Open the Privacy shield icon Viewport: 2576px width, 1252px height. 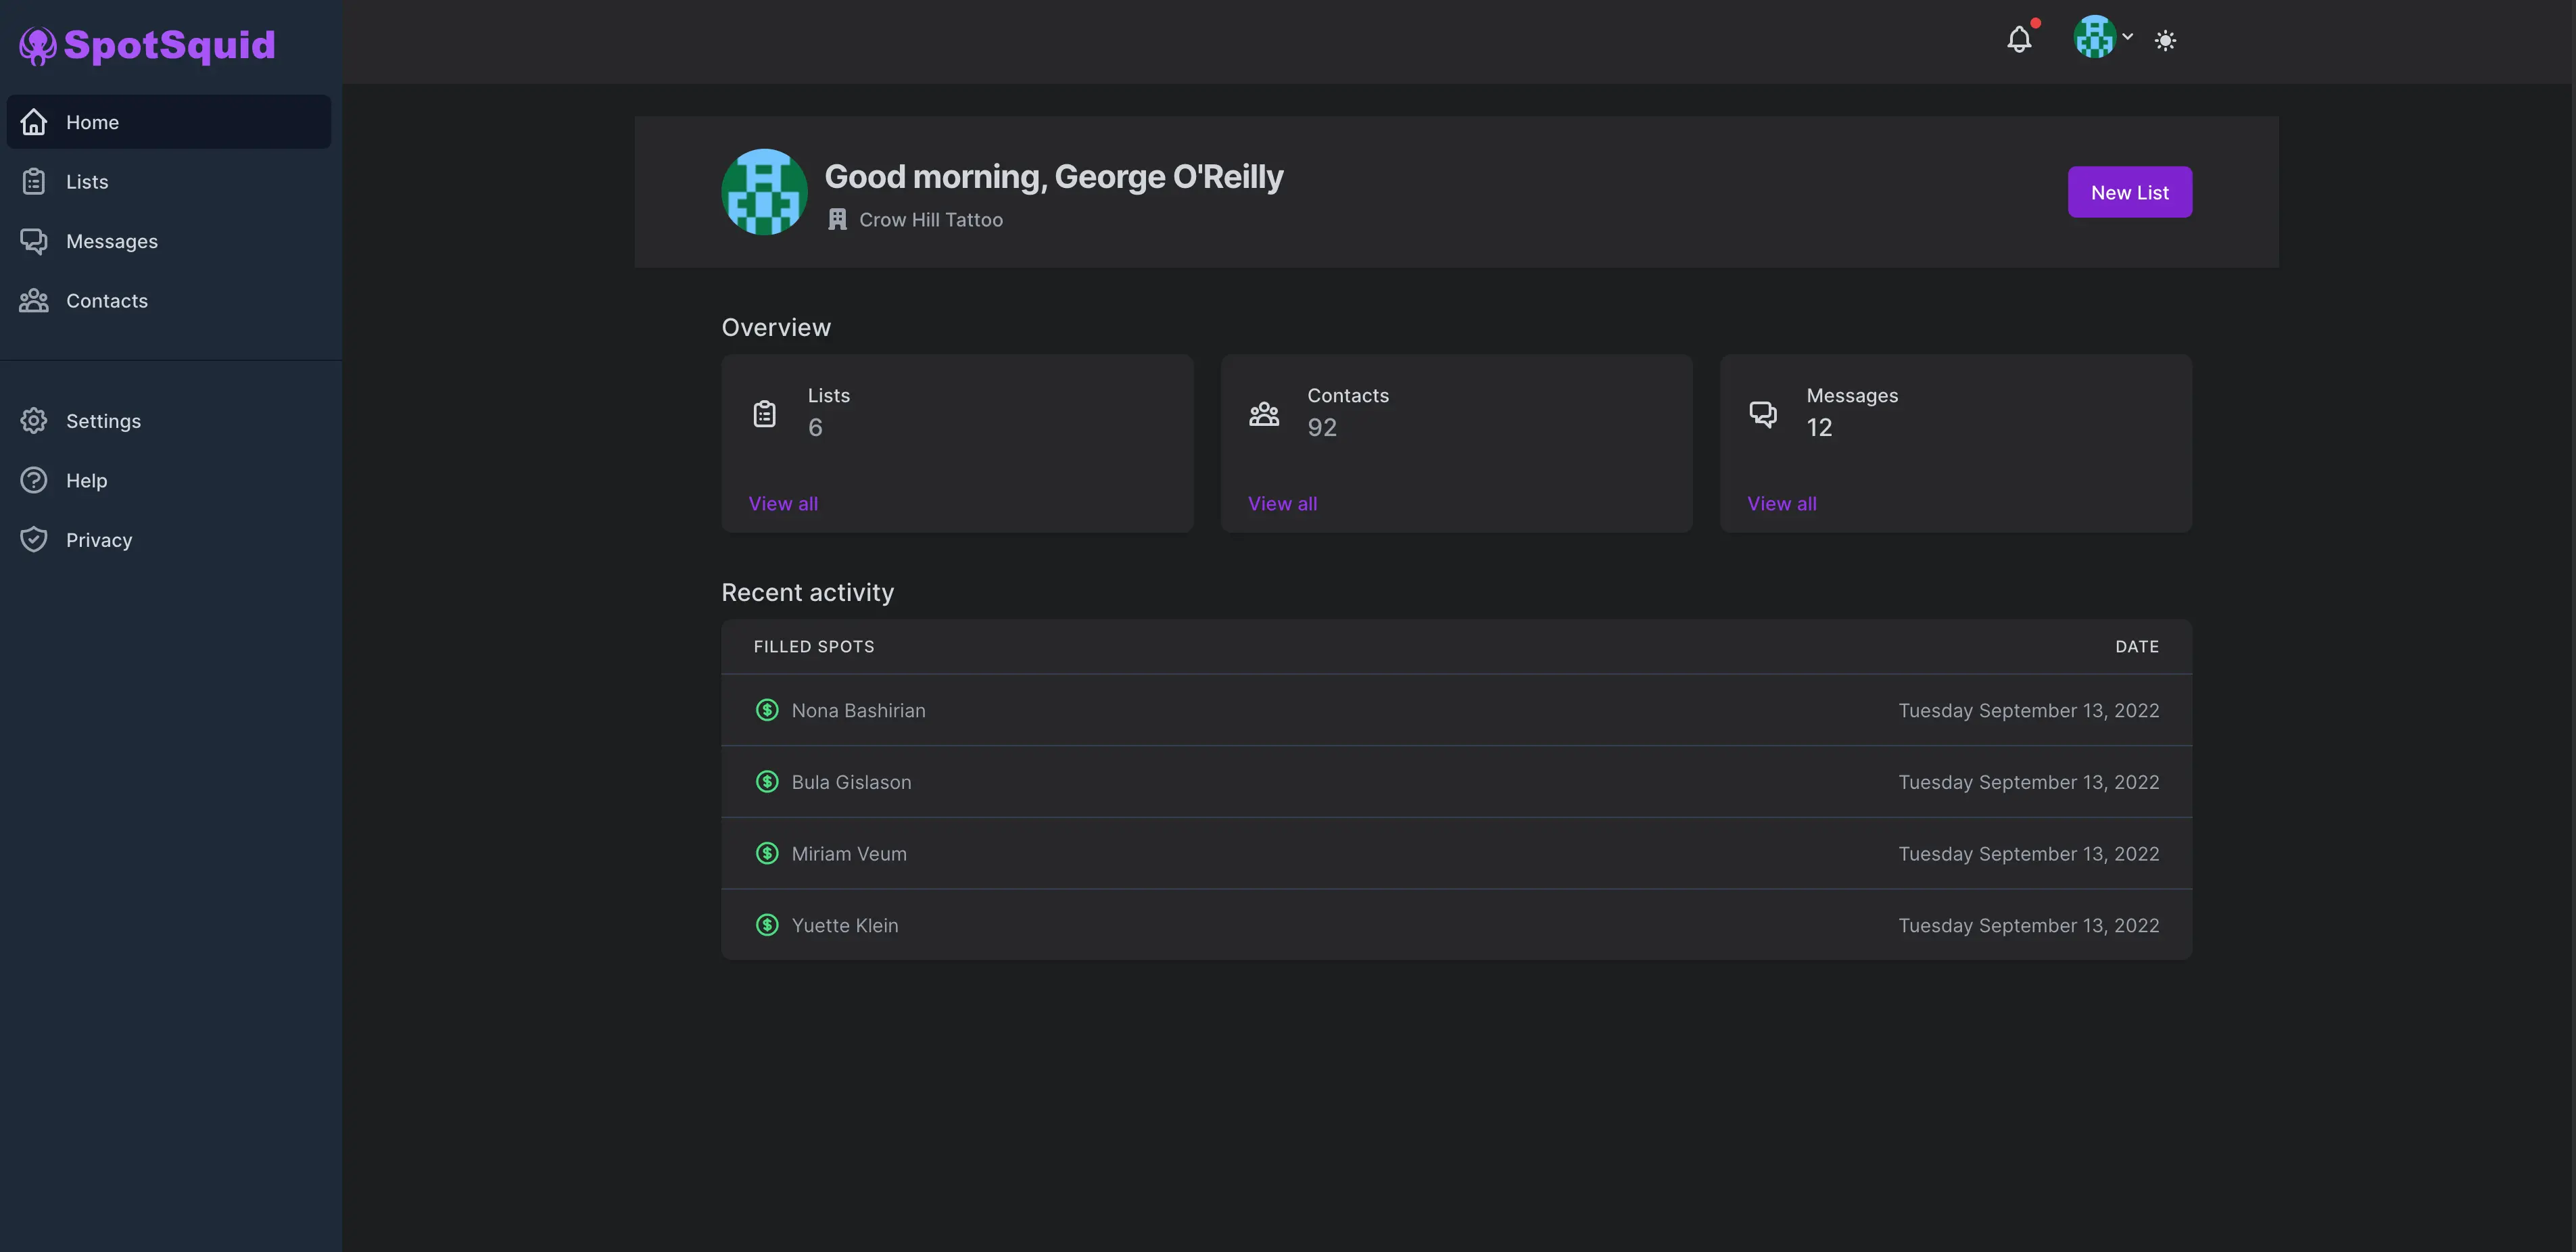coord(34,540)
